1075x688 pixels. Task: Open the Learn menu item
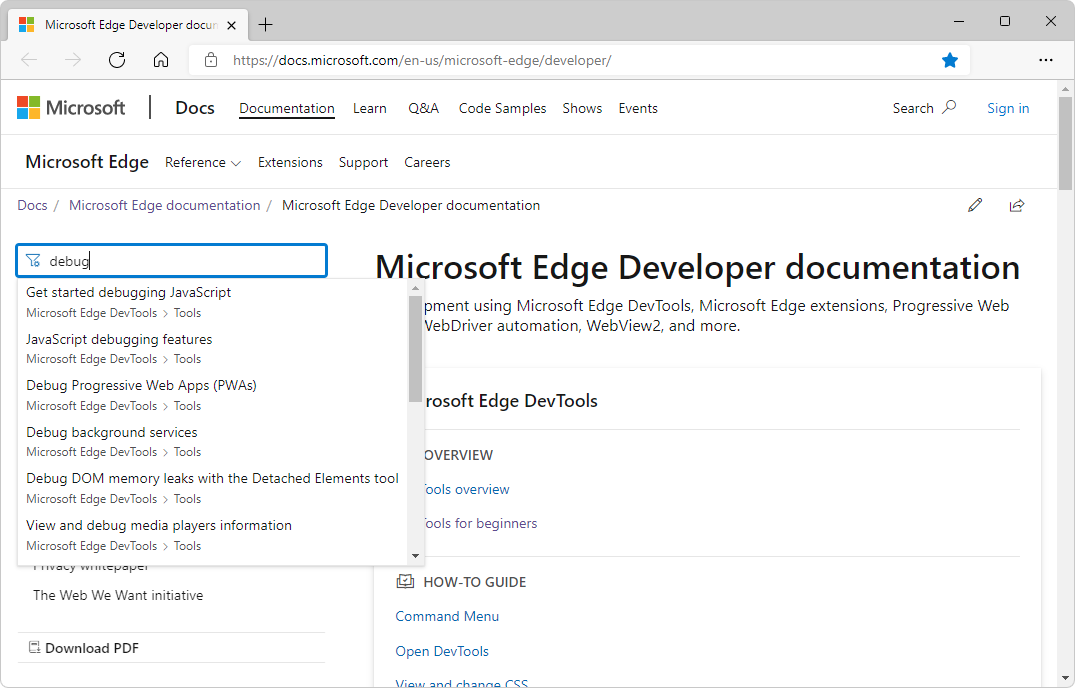tap(369, 108)
